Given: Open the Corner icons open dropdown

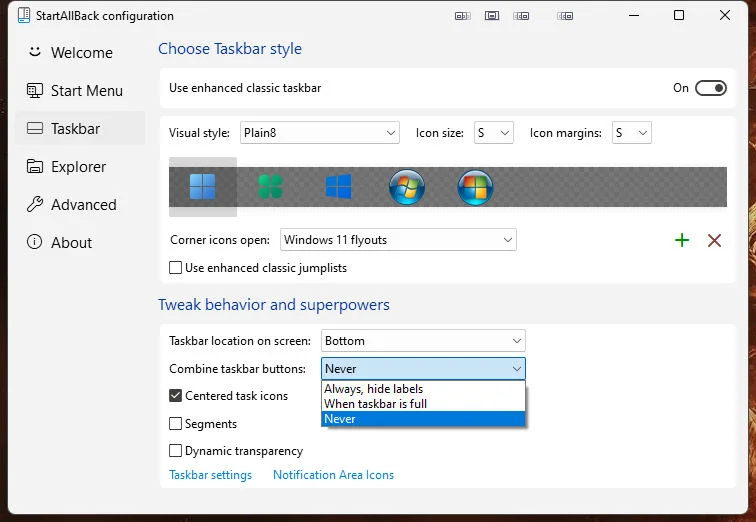Looking at the screenshot, I should click(x=398, y=240).
